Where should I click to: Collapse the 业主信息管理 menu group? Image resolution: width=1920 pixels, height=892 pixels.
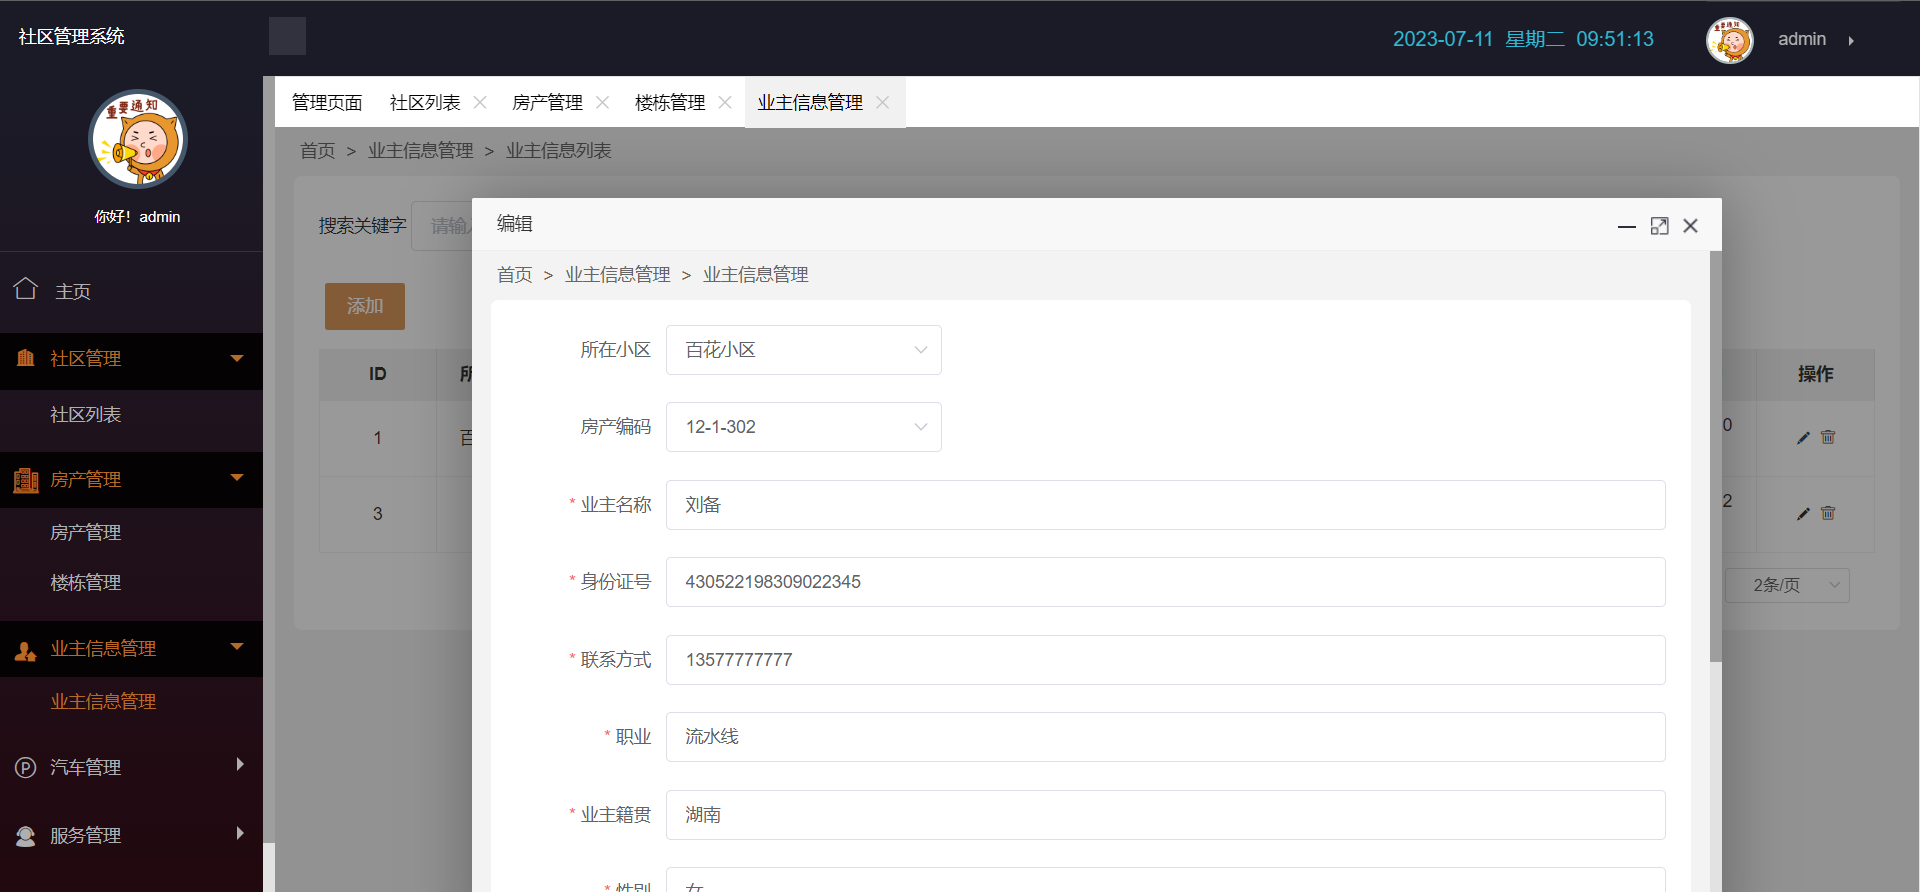(237, 647)
